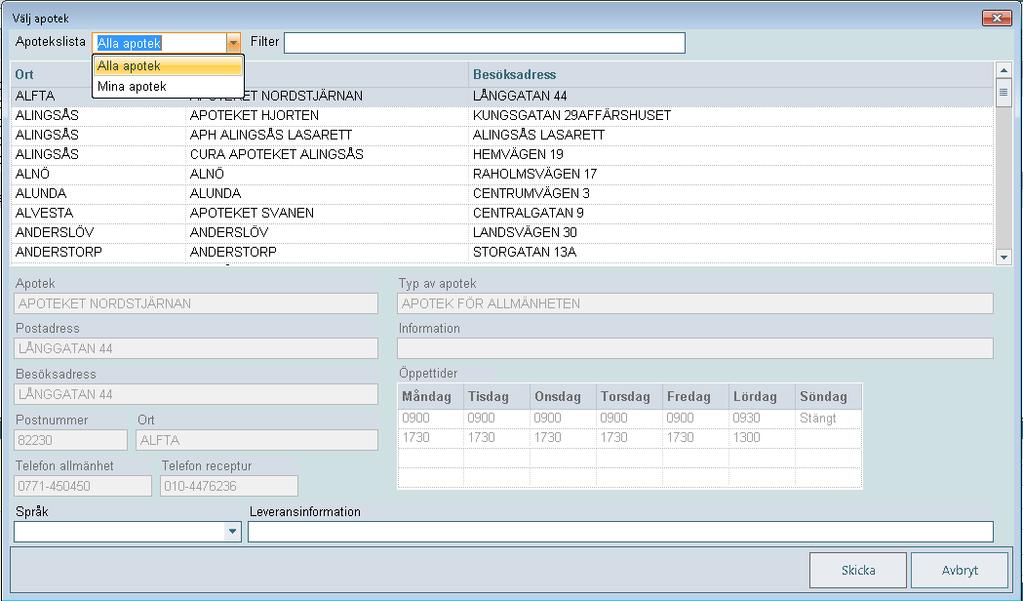
Task: Click into the Filter text field
Action: tap(485, 43)
